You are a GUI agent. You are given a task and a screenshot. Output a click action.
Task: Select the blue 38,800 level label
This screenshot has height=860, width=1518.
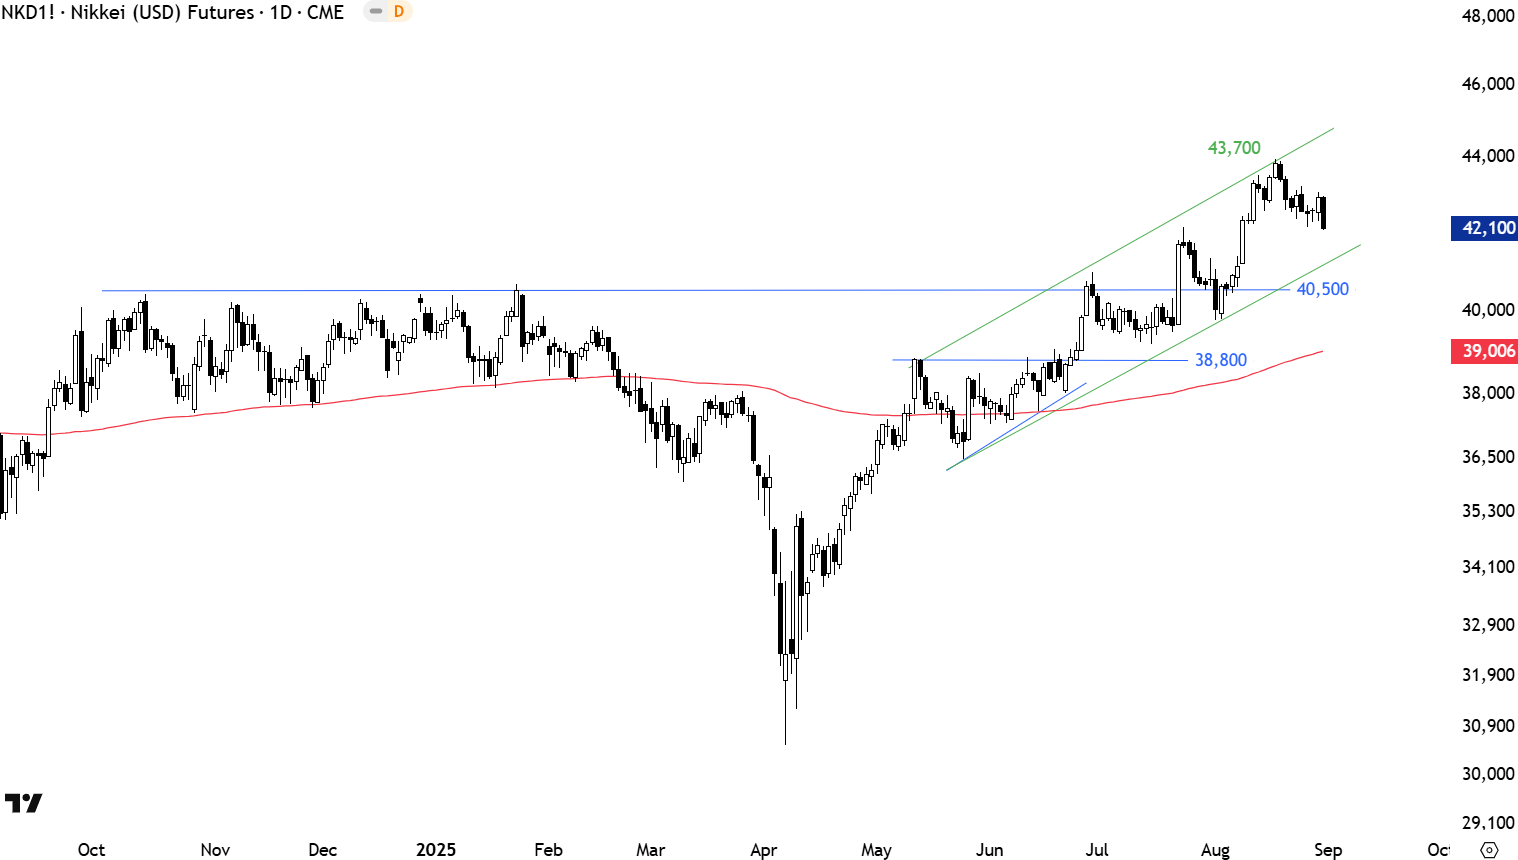coord(1220,360)
